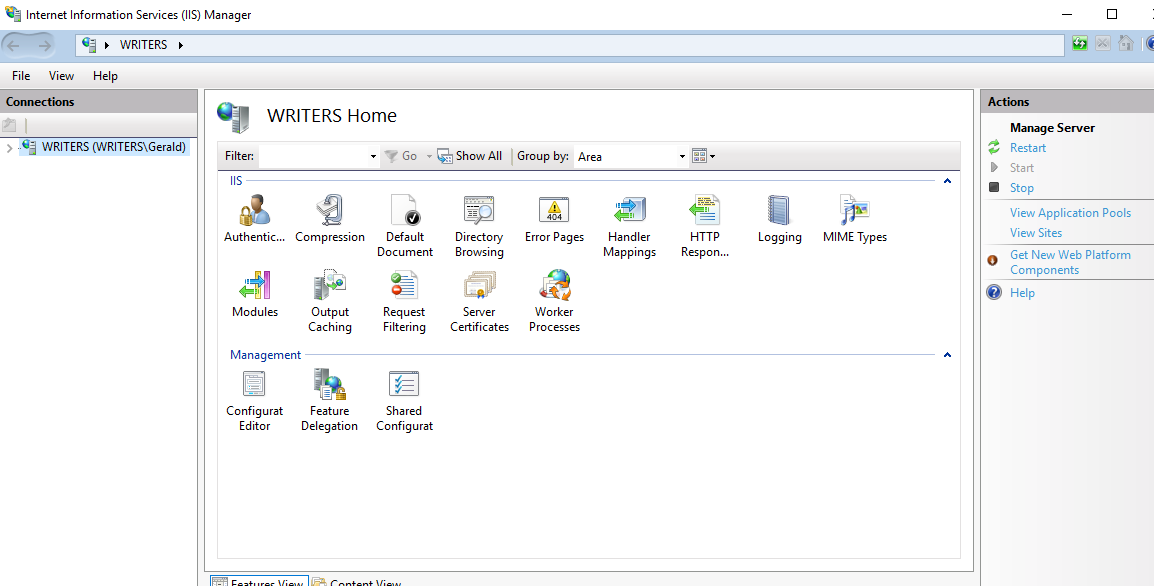This screenshot has height=586, width=1154.
Task: Select Output Caching icon
Action: click(330, 286)
